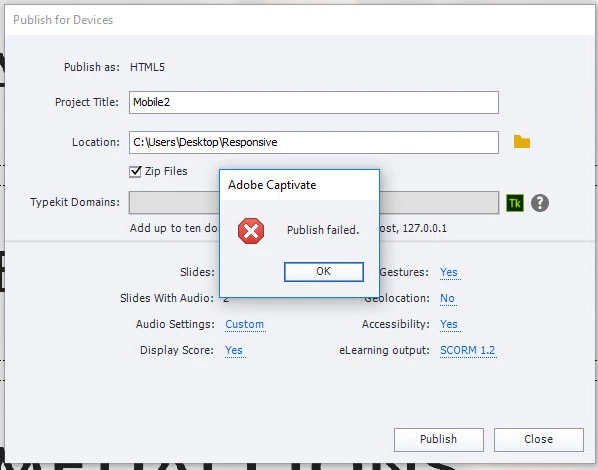Click the Typekit Domains field

[313, 203]
